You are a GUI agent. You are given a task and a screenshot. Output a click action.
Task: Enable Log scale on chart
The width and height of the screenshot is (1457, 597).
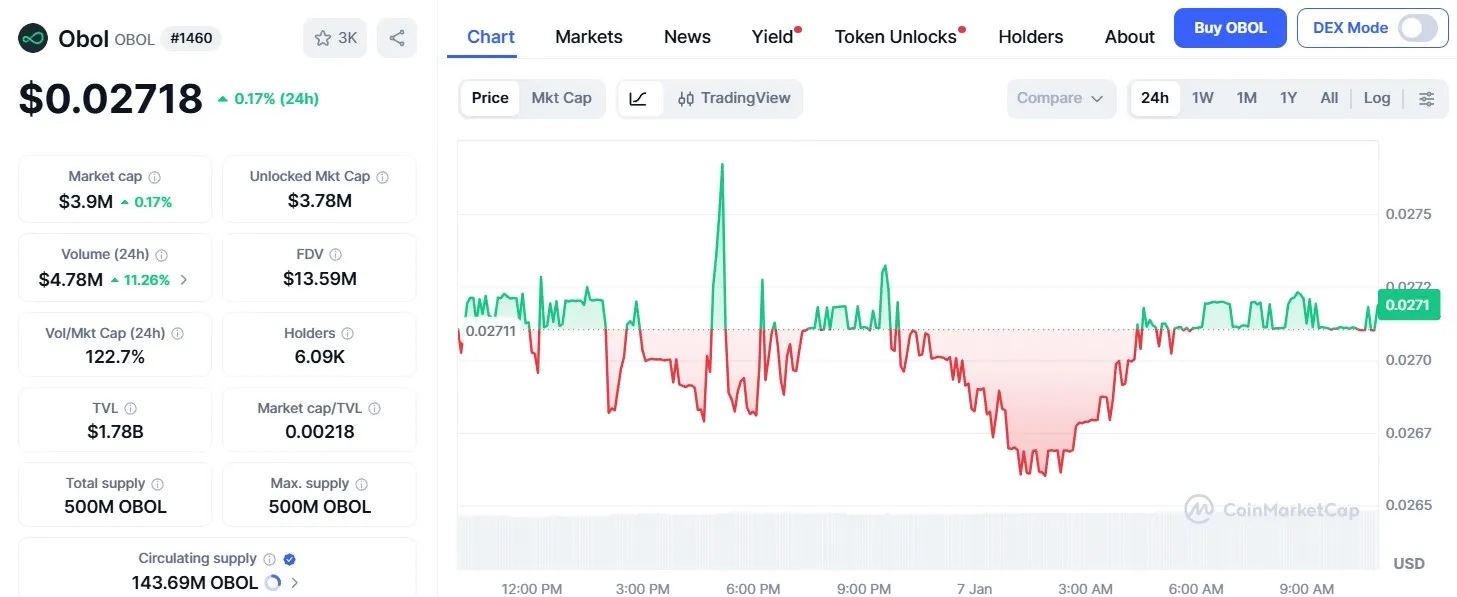coord(1376,98)
